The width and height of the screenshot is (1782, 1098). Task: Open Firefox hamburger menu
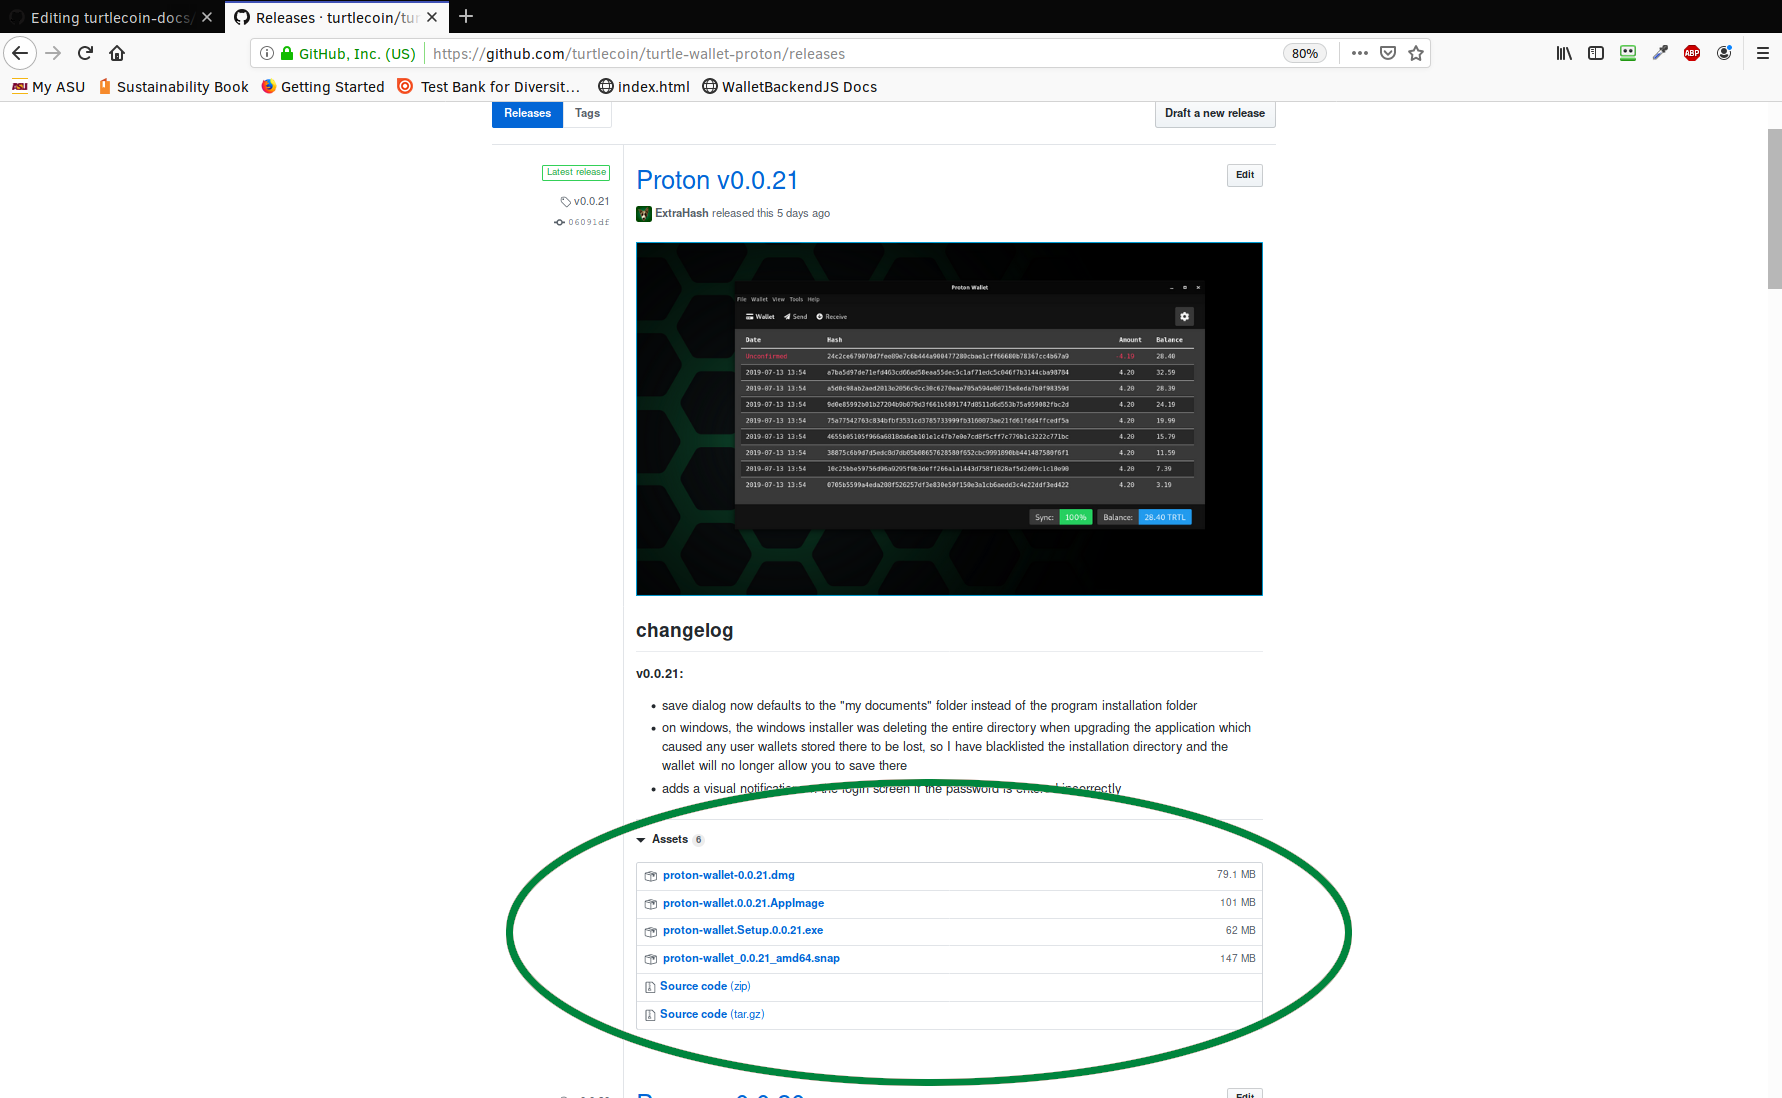pyautogui.click(x=1763, y=53)
